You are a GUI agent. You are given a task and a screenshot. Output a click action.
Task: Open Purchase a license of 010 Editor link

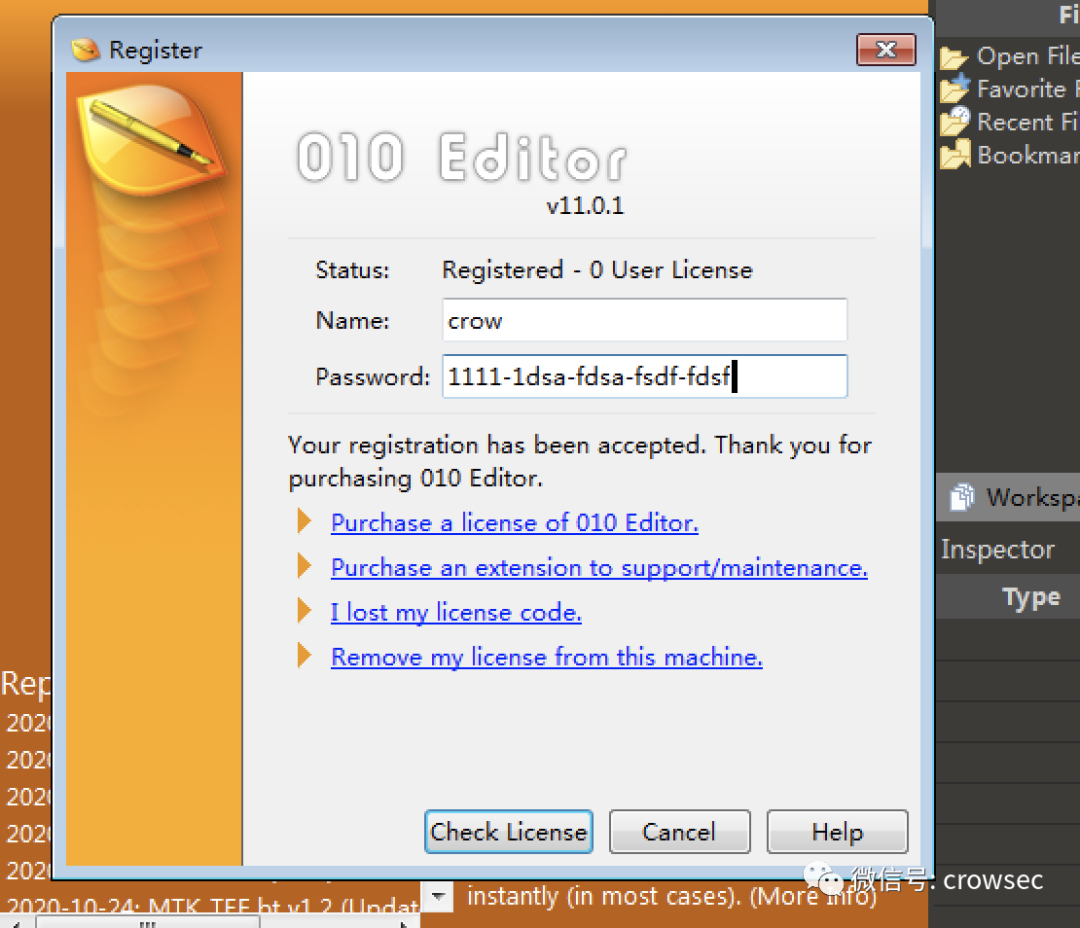[x=515, y=523]
